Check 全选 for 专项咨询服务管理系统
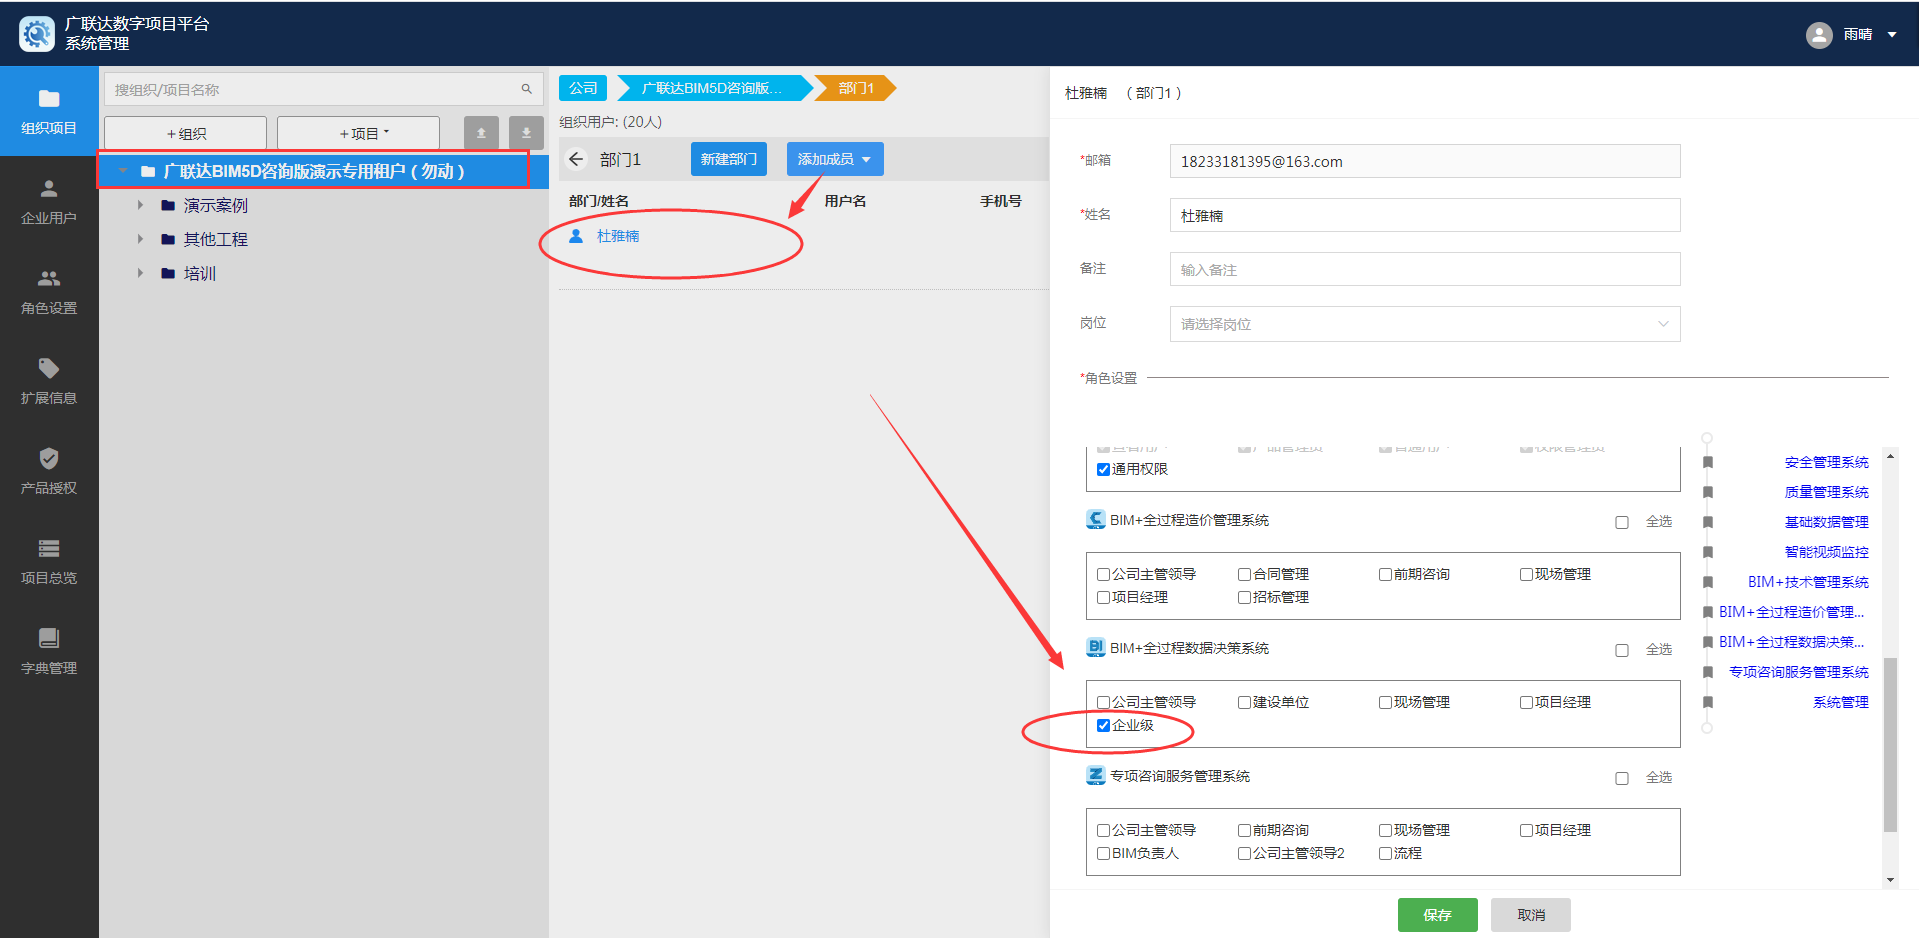The height and width of the screenshot is (938, 1919). [x=1622, y=778]
